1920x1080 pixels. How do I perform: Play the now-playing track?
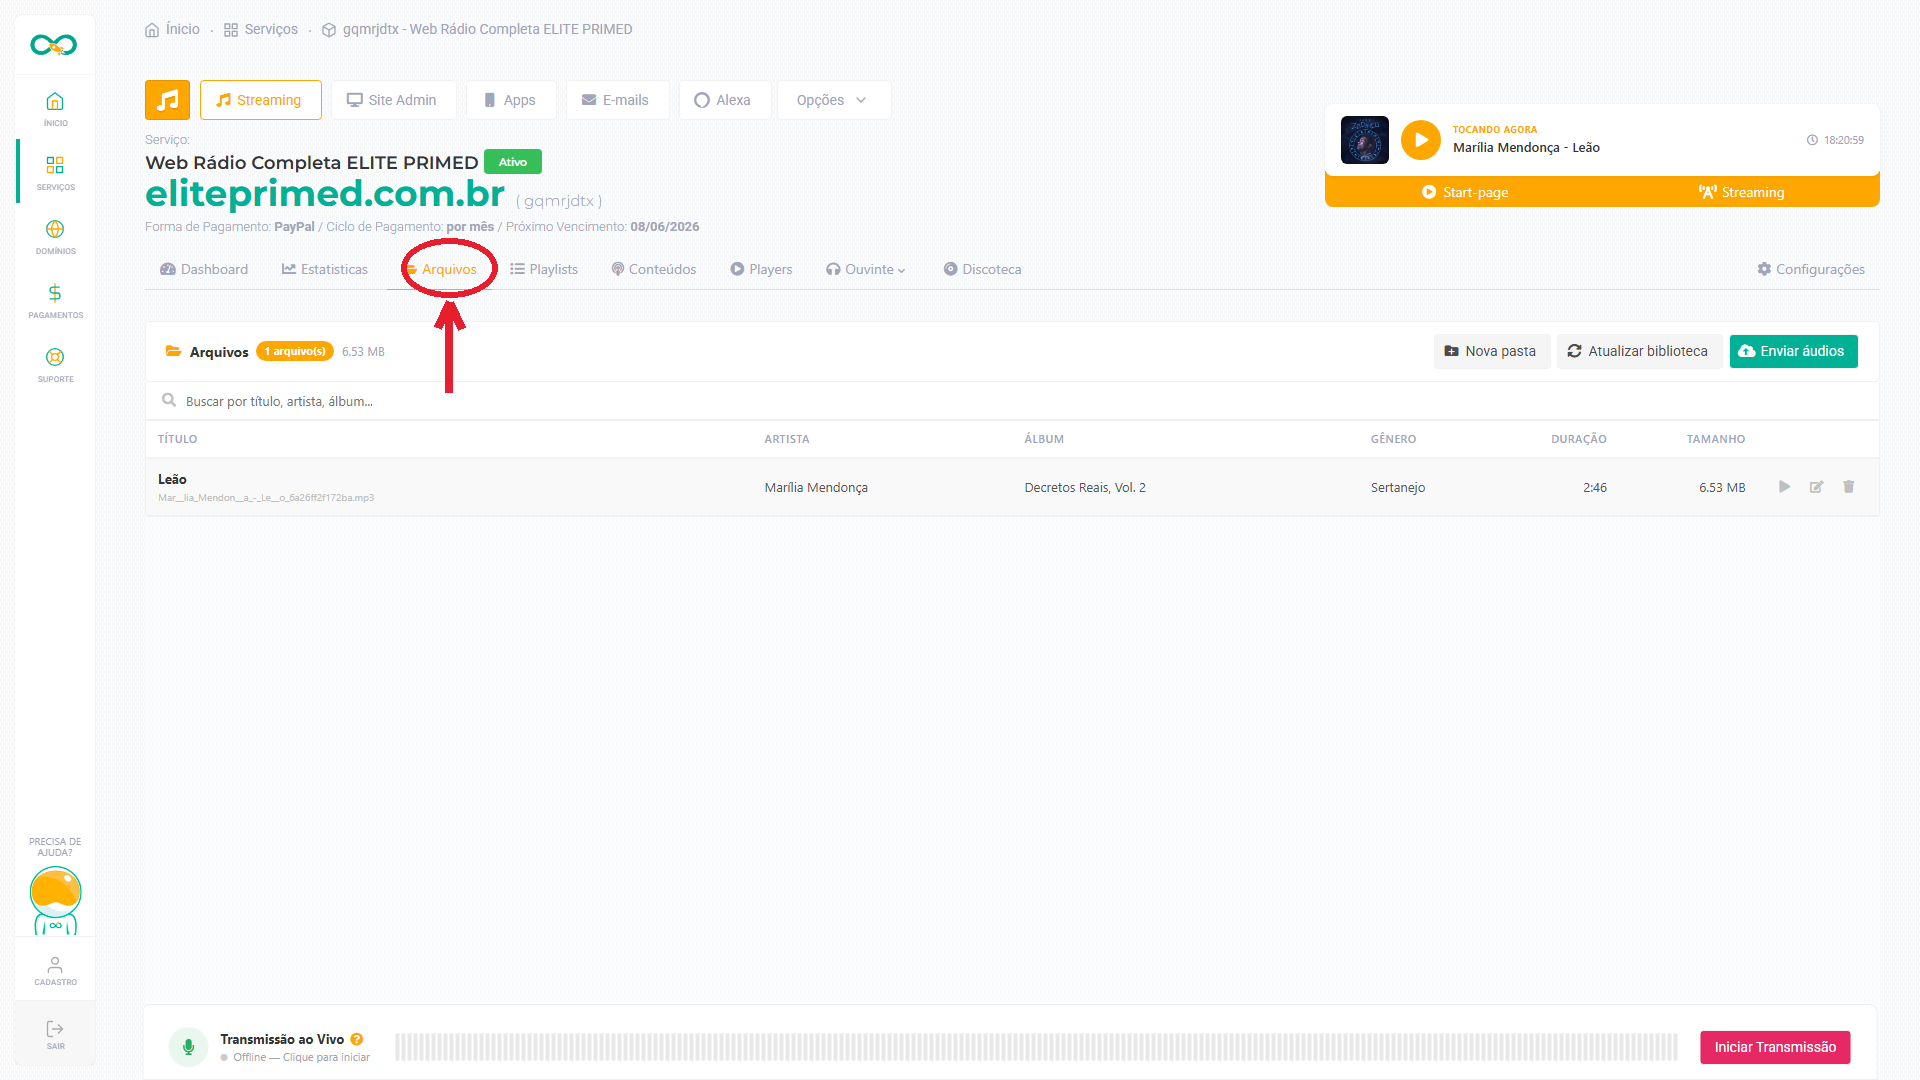click(x=1420, y=140)
